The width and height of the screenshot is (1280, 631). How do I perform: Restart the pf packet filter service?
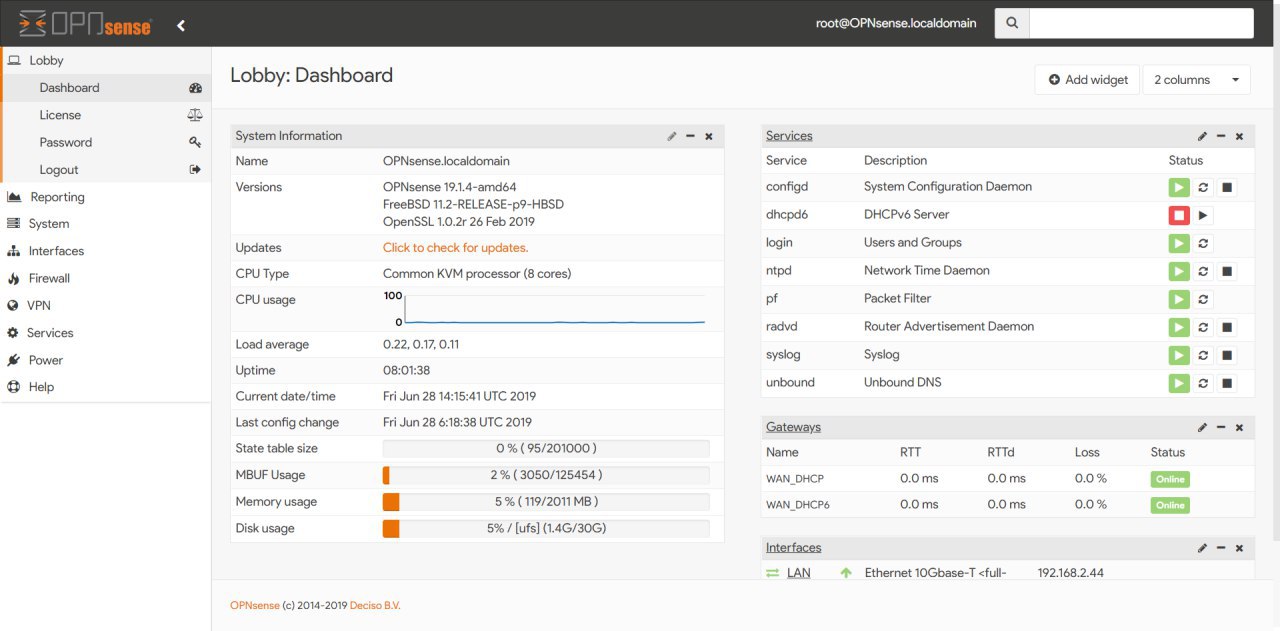point(1204,299)
